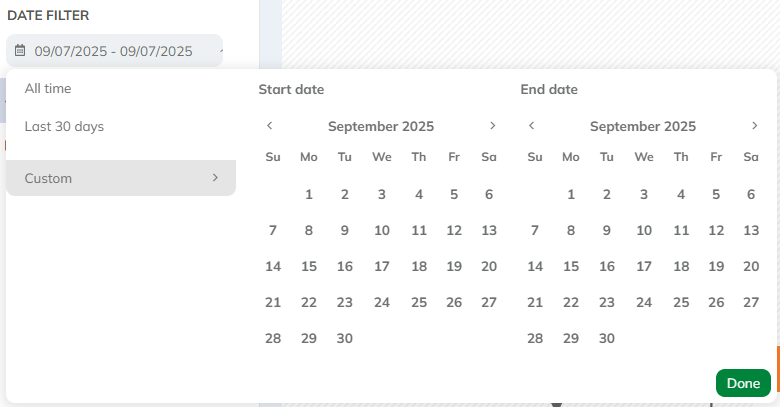The height and width of the screenshot is (407, 780).
Task: Open the date range field 09/07/2025 - 09/07/2025
Action: click(113, 51)
